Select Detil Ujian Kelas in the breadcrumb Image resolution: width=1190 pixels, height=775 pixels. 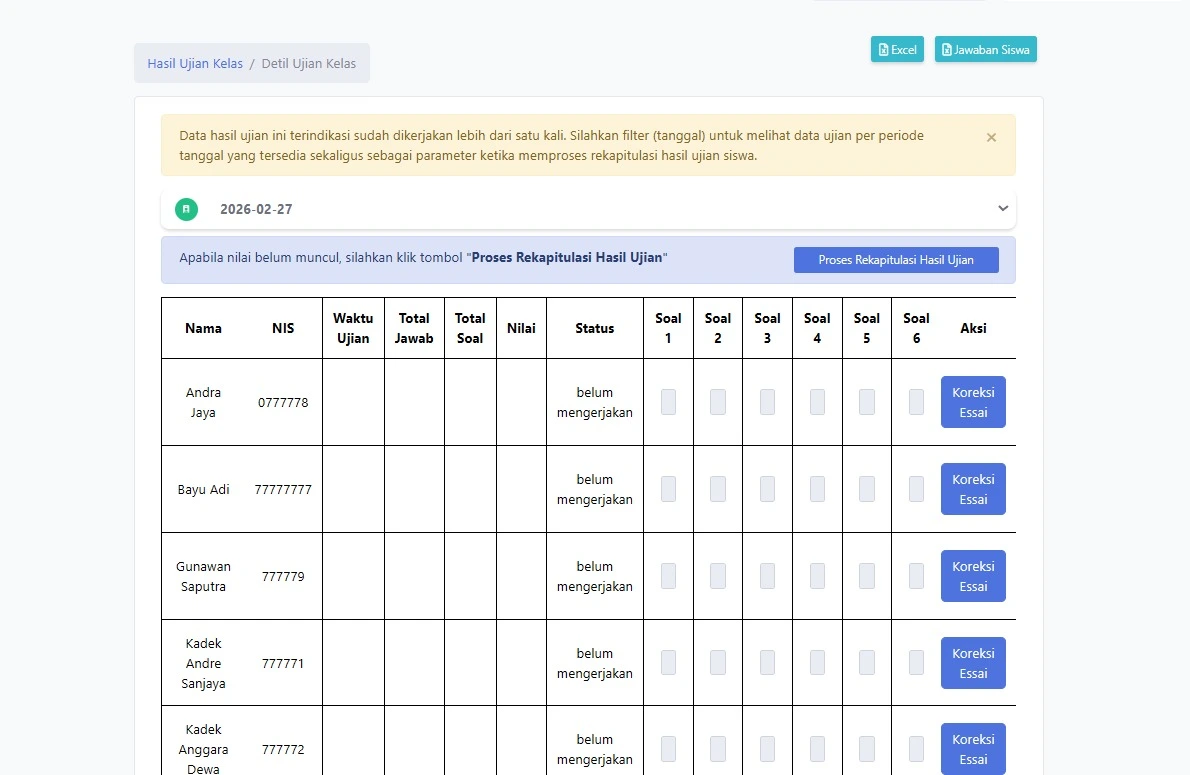[x=308, y=62]
